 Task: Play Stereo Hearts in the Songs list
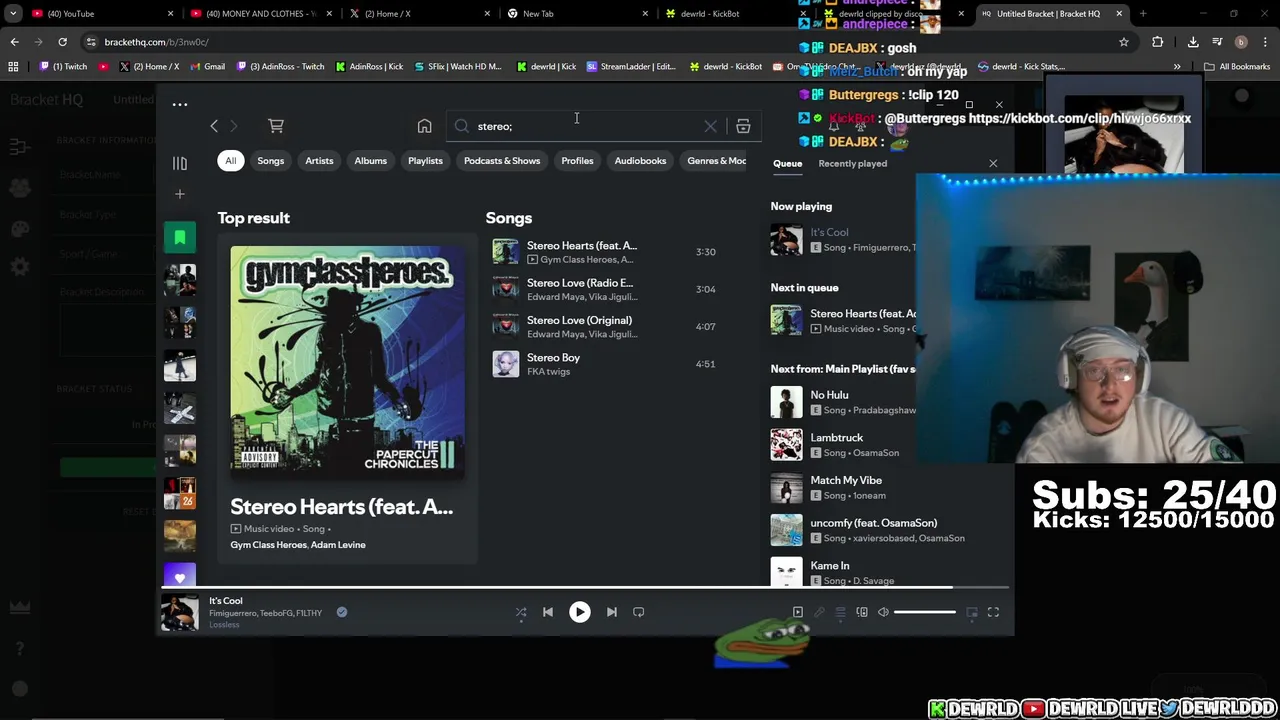605,252
